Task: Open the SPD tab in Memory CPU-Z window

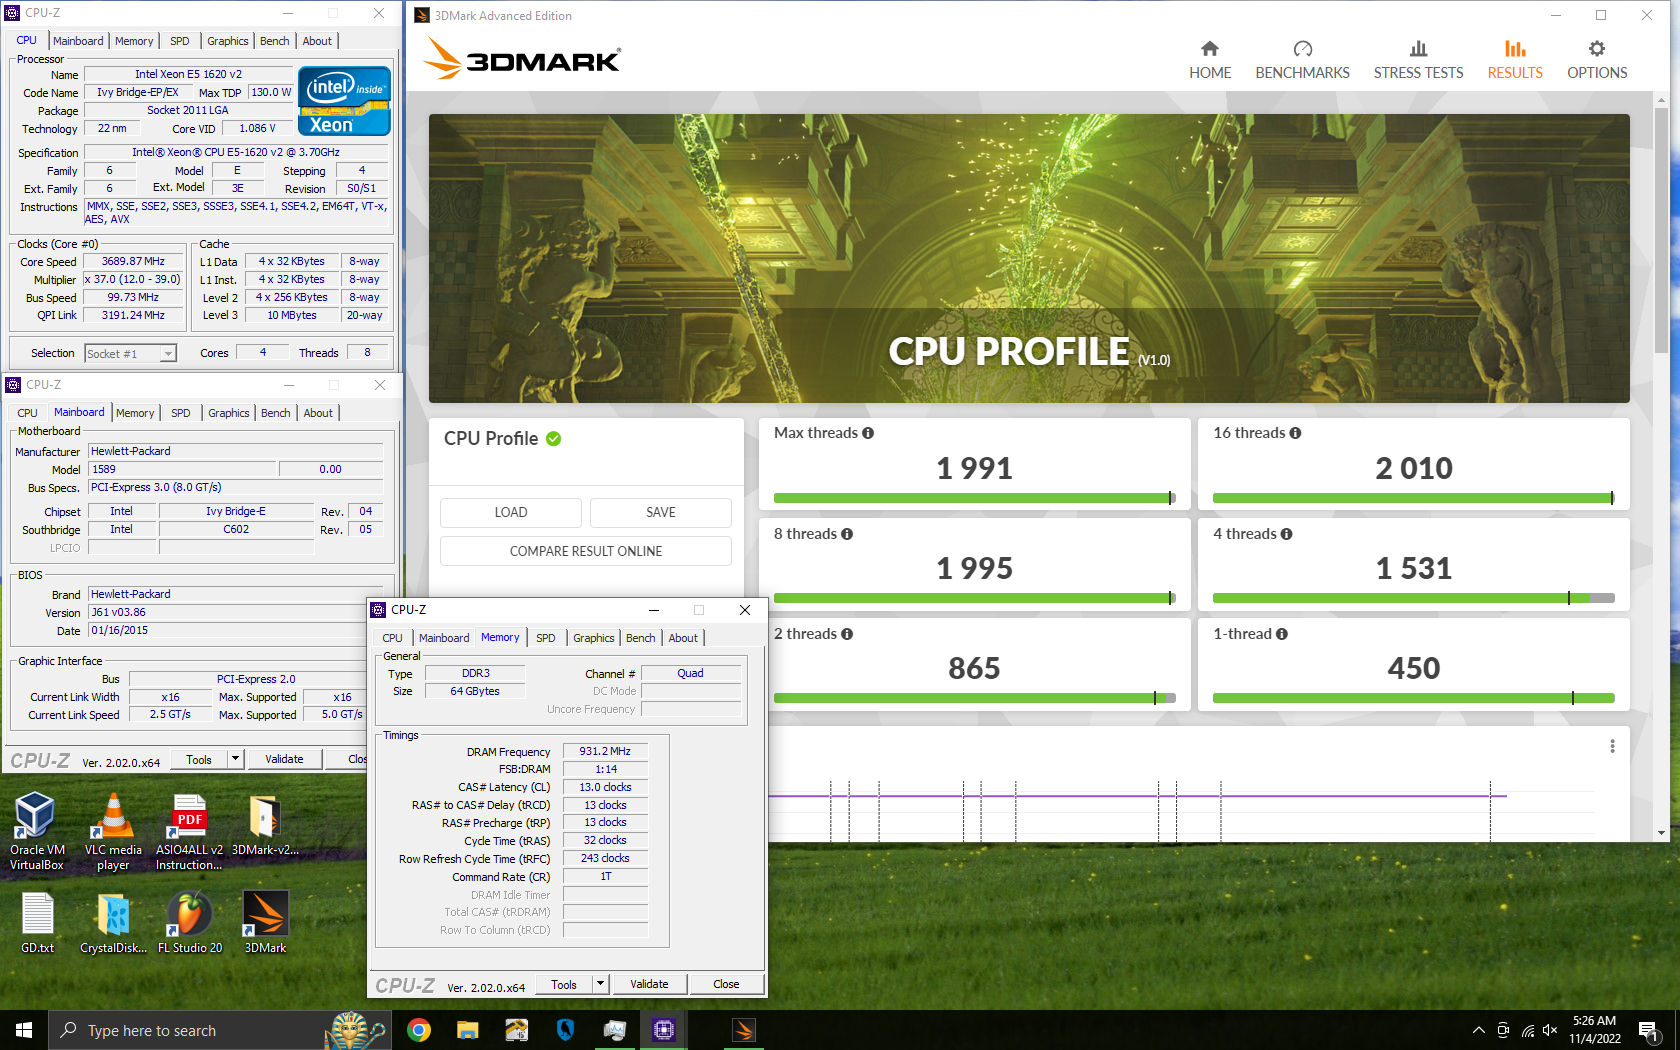Action: [545, 638]
